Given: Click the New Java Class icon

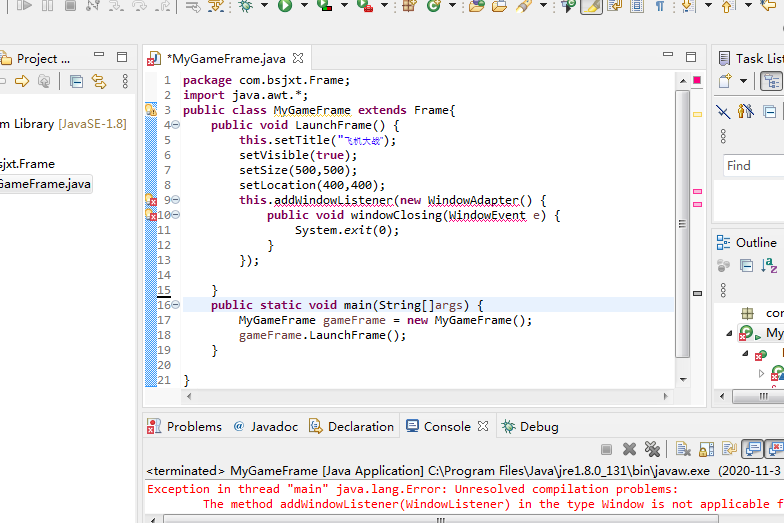Looking at the screenshot, I should 434,6.
